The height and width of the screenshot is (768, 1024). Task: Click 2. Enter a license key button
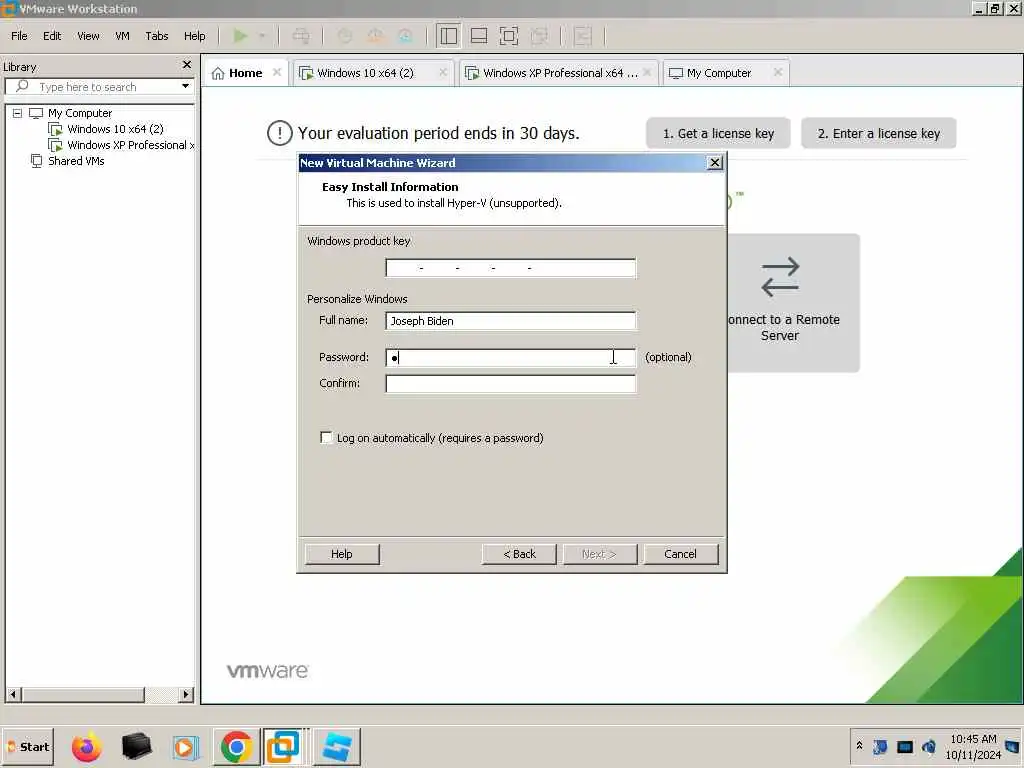(878, 133)
